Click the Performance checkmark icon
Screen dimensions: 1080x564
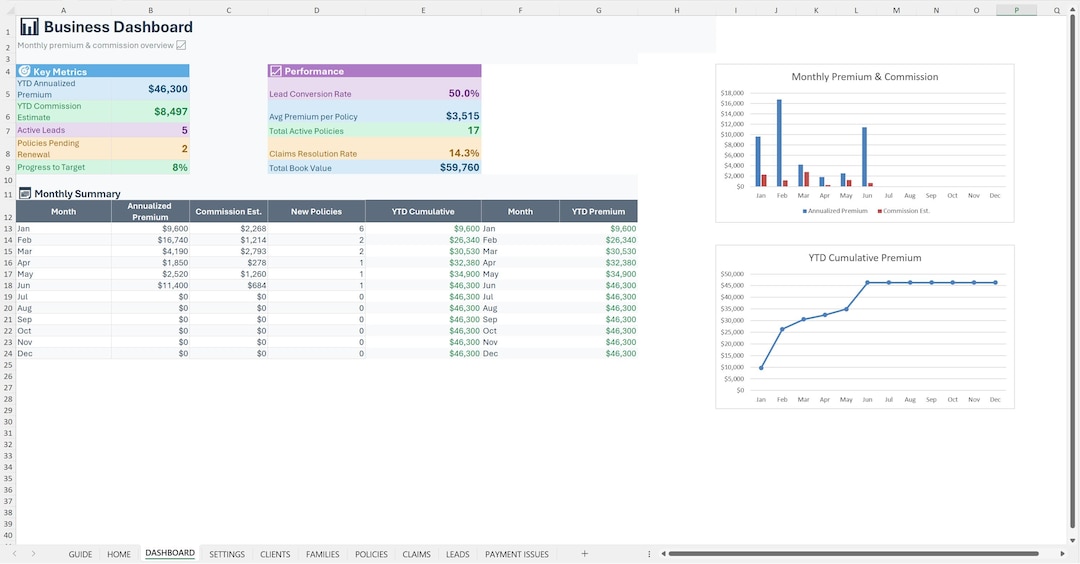tap(276, 71)
